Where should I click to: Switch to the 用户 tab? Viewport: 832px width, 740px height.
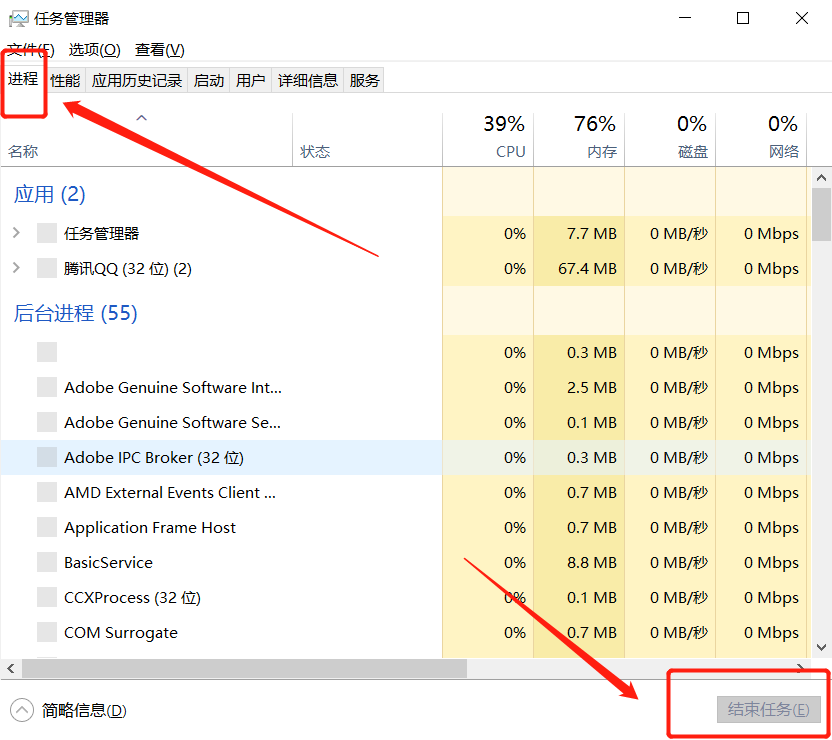(x=250, y=81)
